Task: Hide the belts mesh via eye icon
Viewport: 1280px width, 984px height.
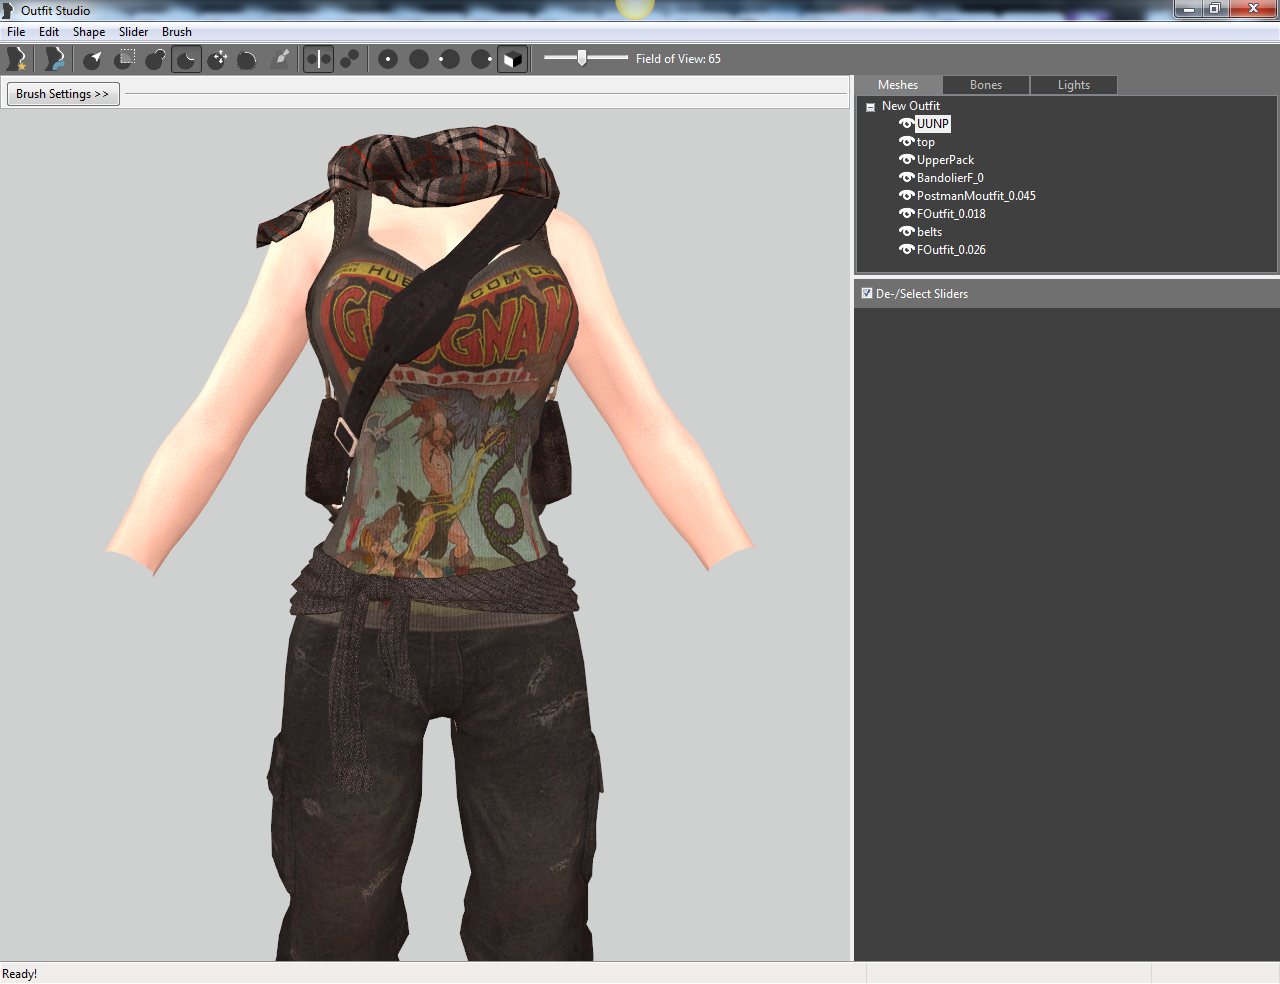Action: click(x=906, y=232)
